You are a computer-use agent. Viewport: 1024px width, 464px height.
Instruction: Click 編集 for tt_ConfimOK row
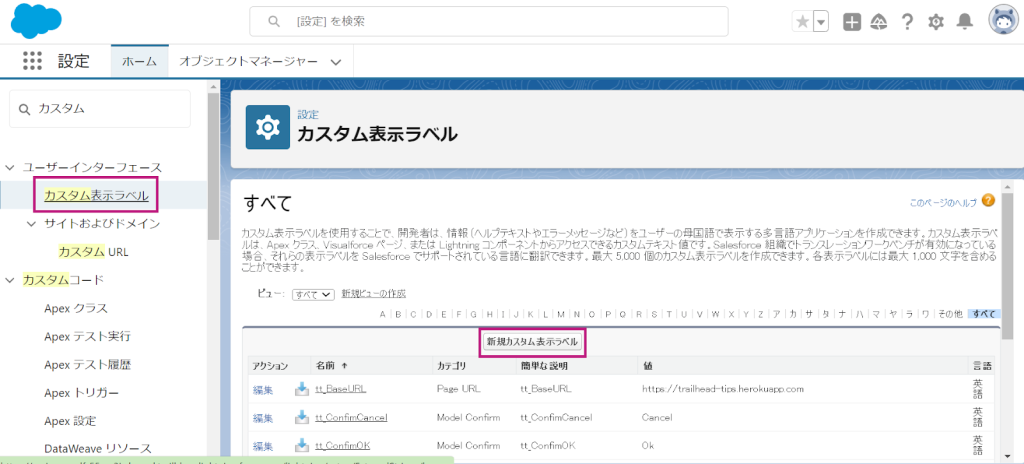click(x=263, y=446)
